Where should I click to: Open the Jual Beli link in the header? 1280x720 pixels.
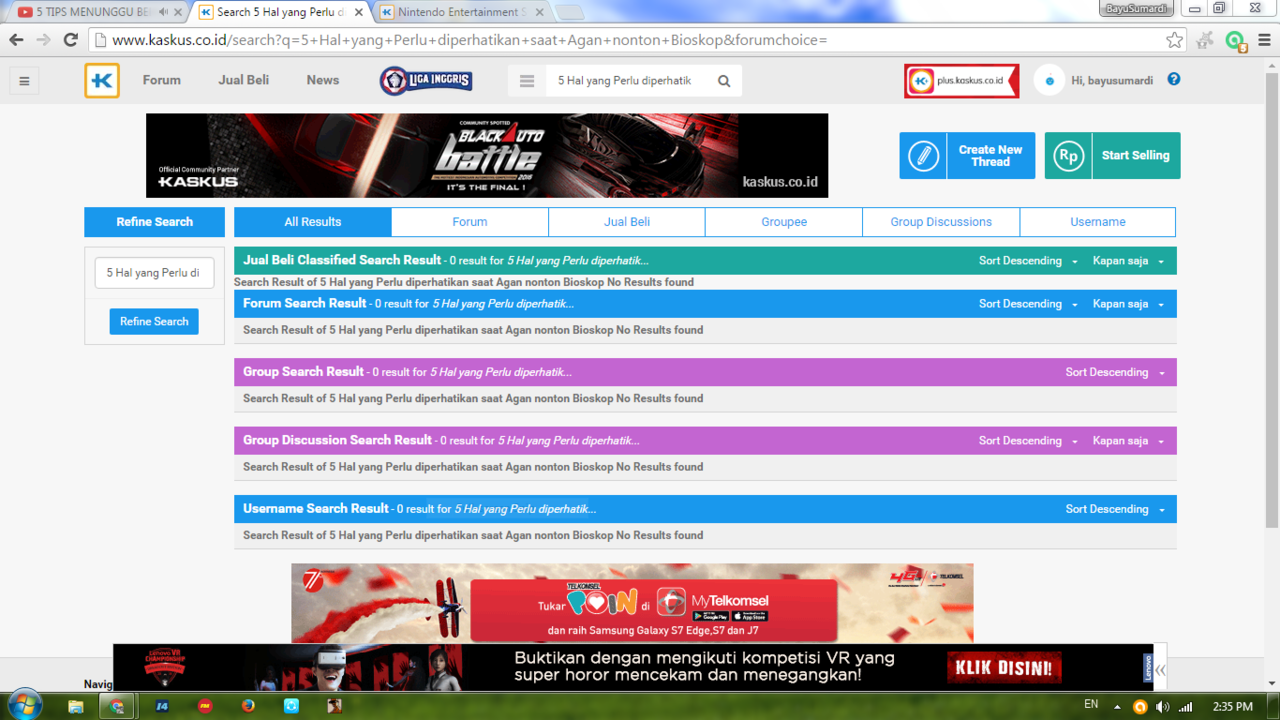[244, 80]
